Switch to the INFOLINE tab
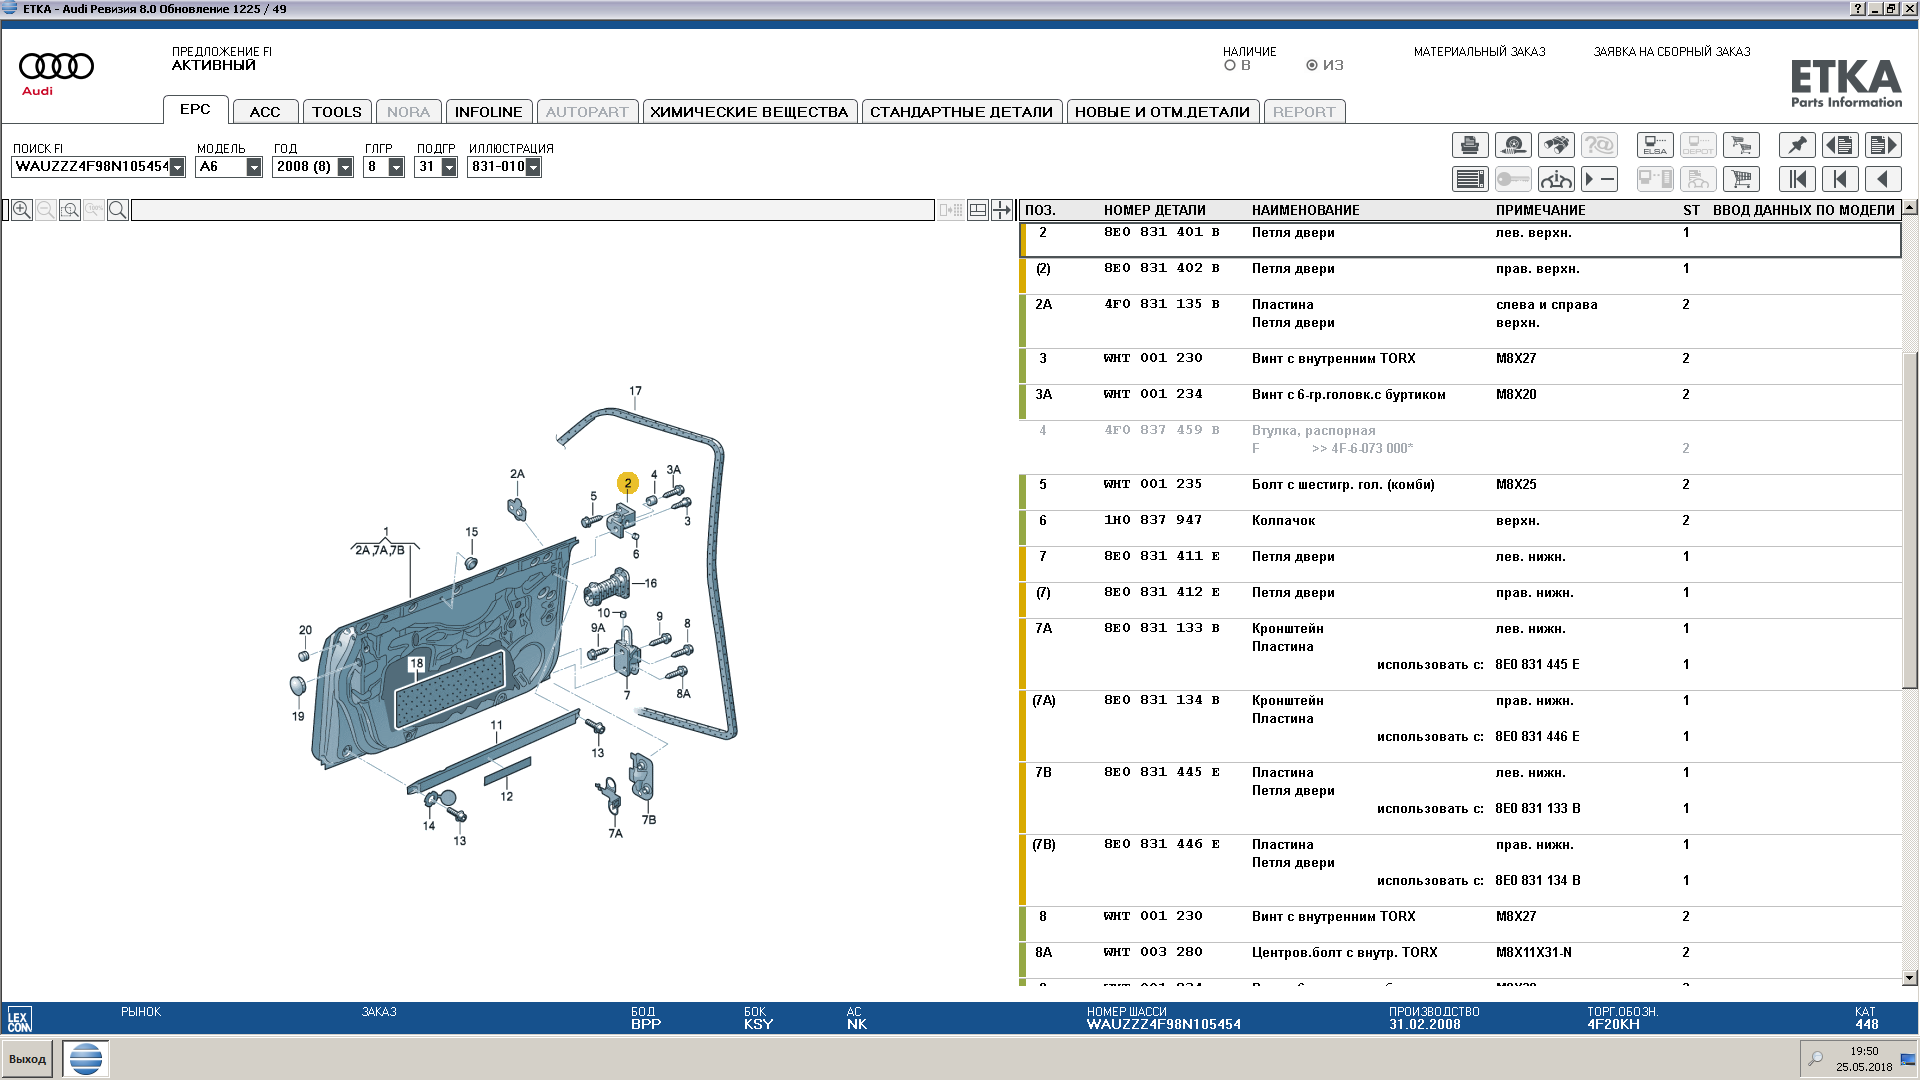 tap(489, 112)
